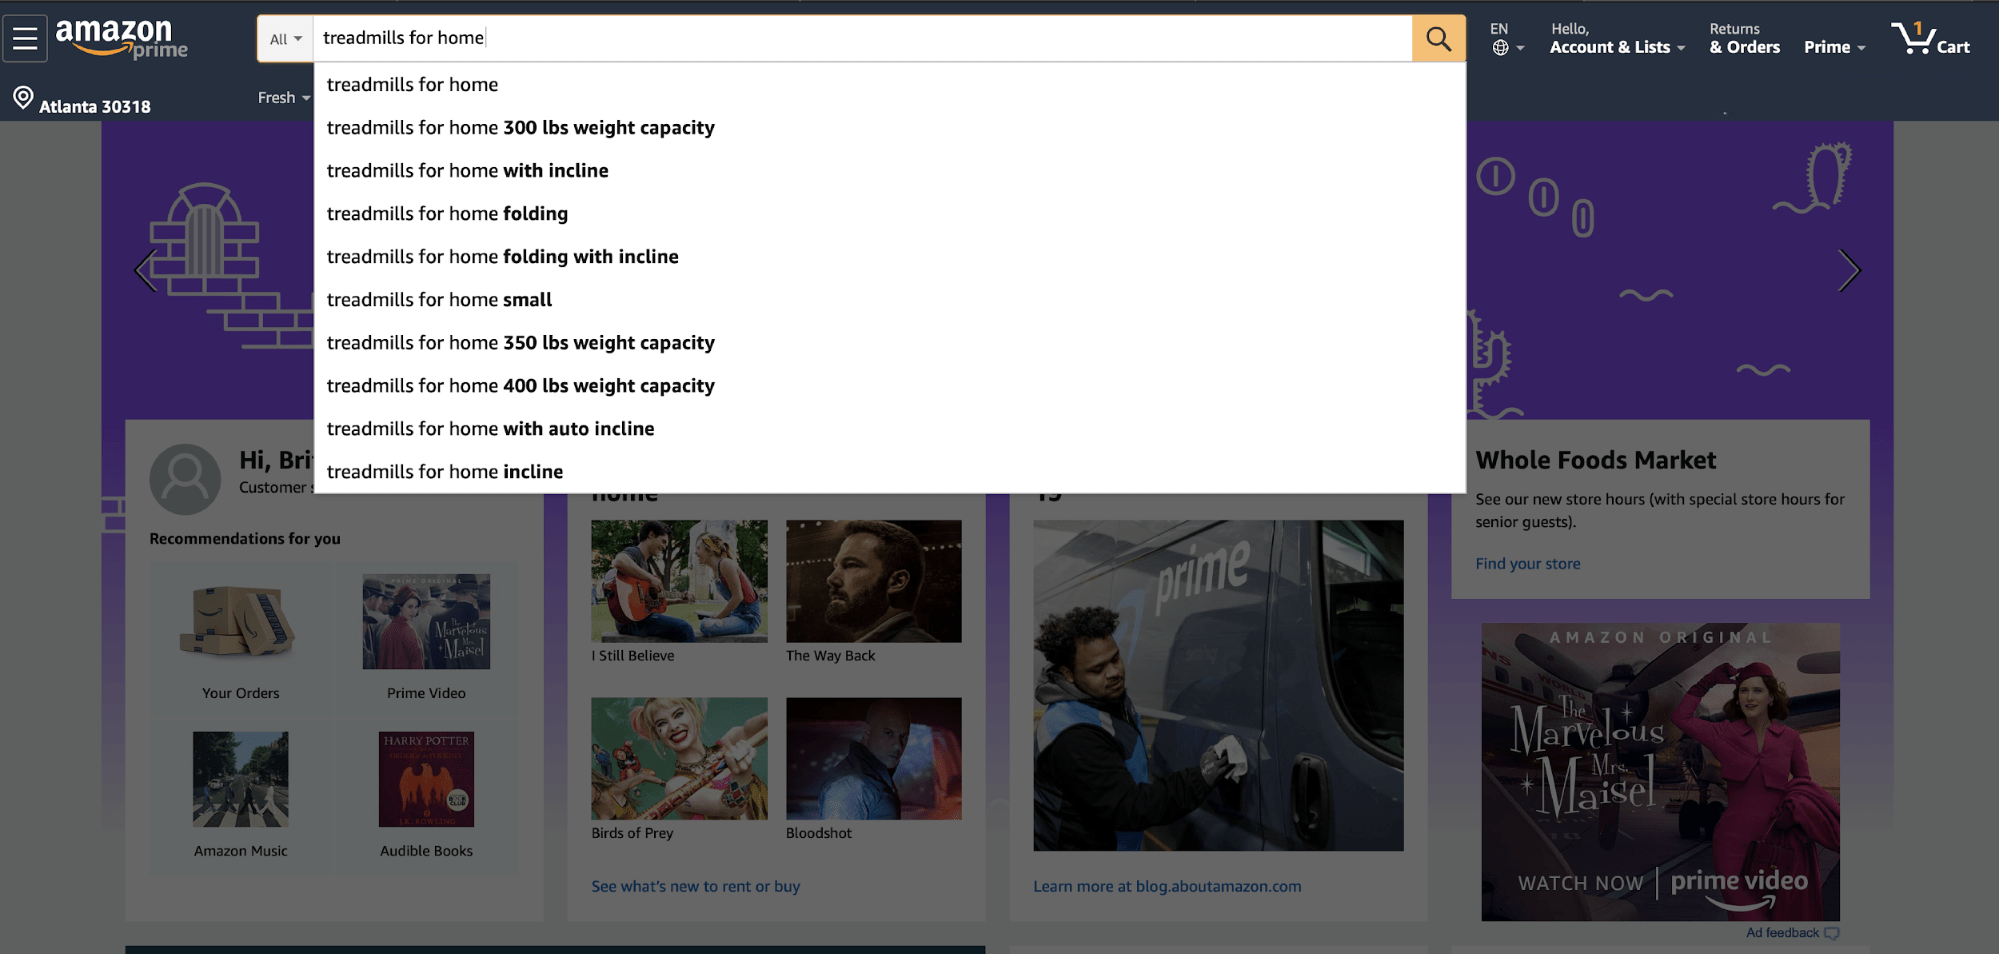This screenshot has width=1999, height=954.
Task: Click 'Find your store' link
Action: coord(1527,564)
